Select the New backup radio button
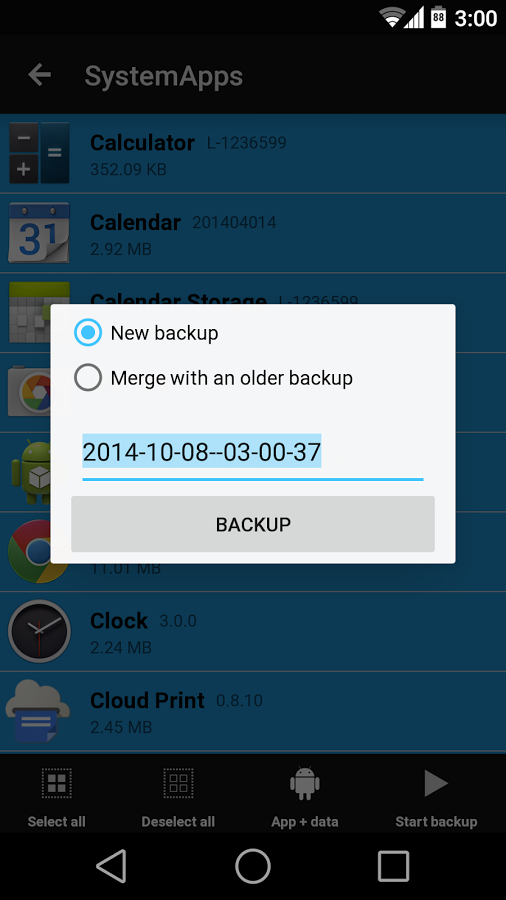 coord(88,332)
